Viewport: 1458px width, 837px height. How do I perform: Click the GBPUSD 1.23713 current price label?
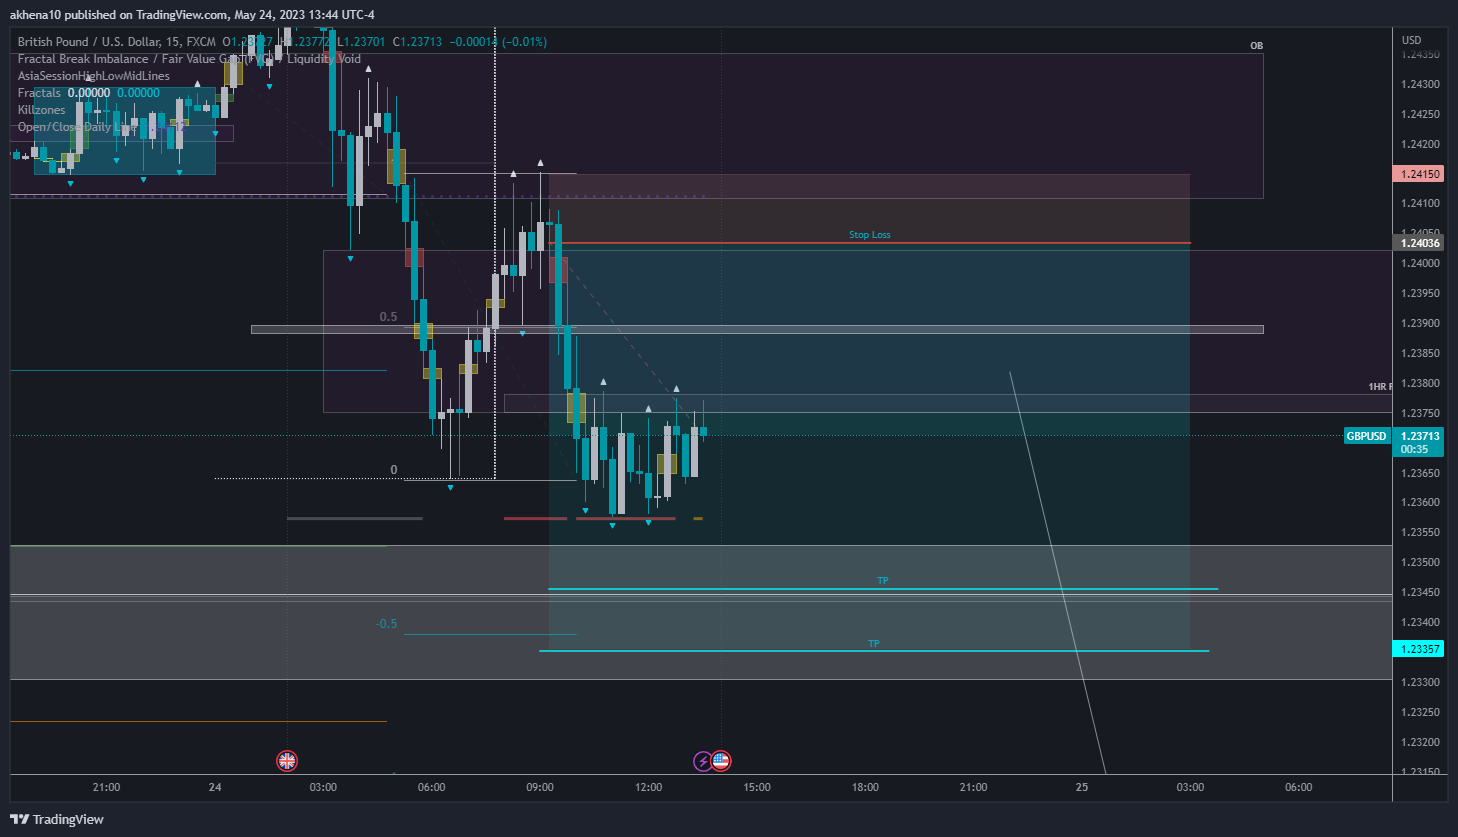tap(1394, 436)
